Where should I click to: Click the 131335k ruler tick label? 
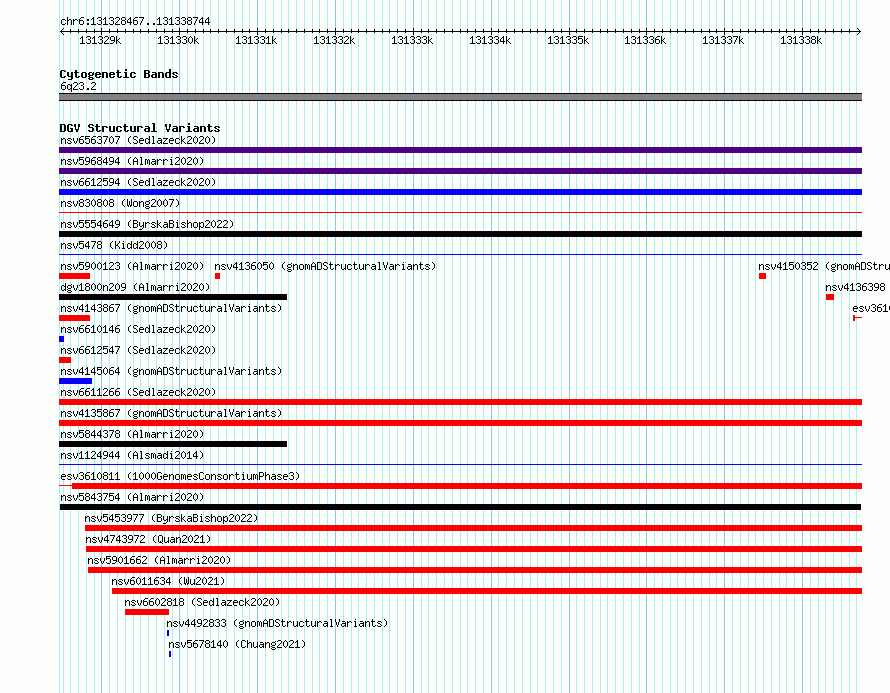568,40
